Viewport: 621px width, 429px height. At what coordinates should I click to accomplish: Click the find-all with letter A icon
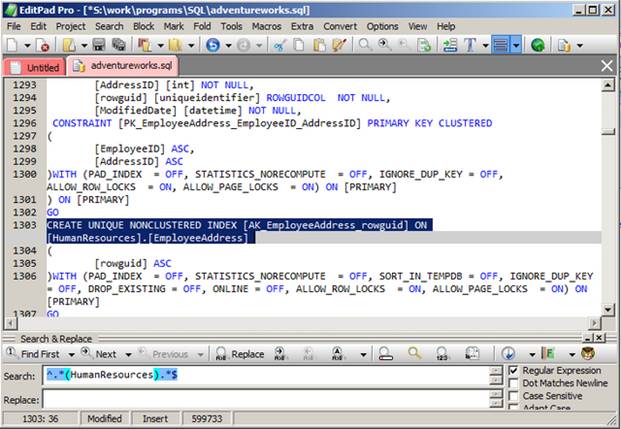337,353
